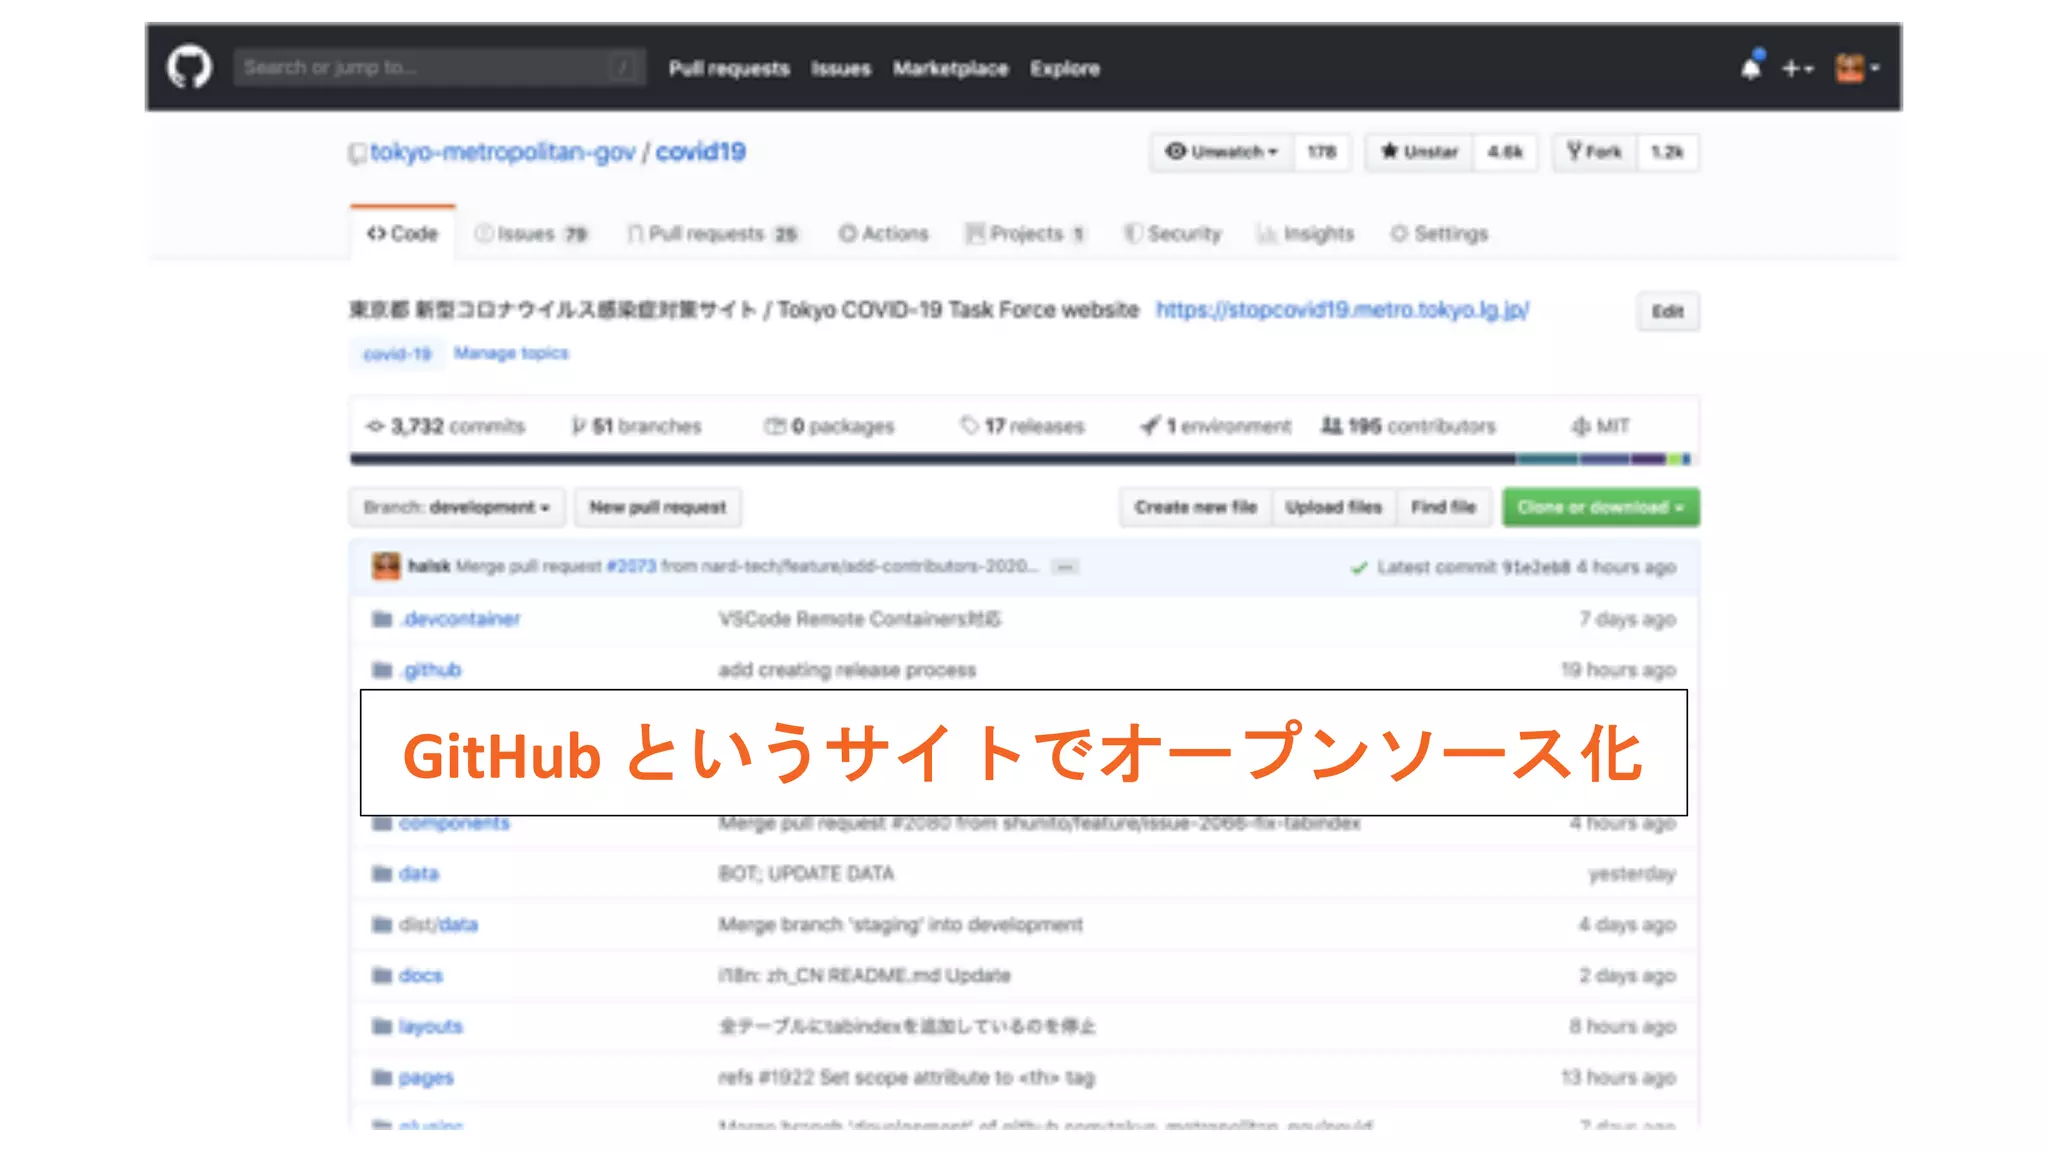The image size is (2048, 1152).
Task: Fork the repository
Action: point(1594,152)
